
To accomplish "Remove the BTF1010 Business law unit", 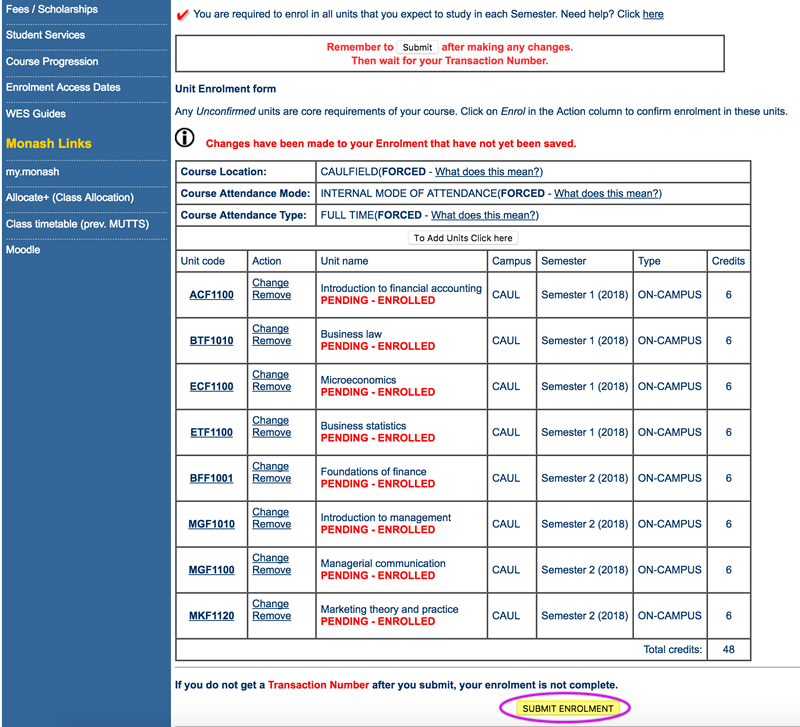I will pos(271,341).
